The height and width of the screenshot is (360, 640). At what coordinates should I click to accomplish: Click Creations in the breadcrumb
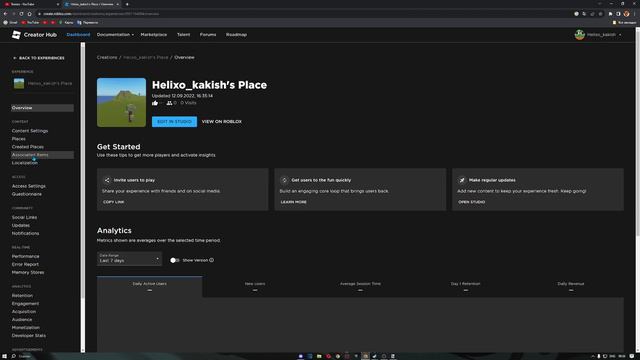tap(107, 58)
